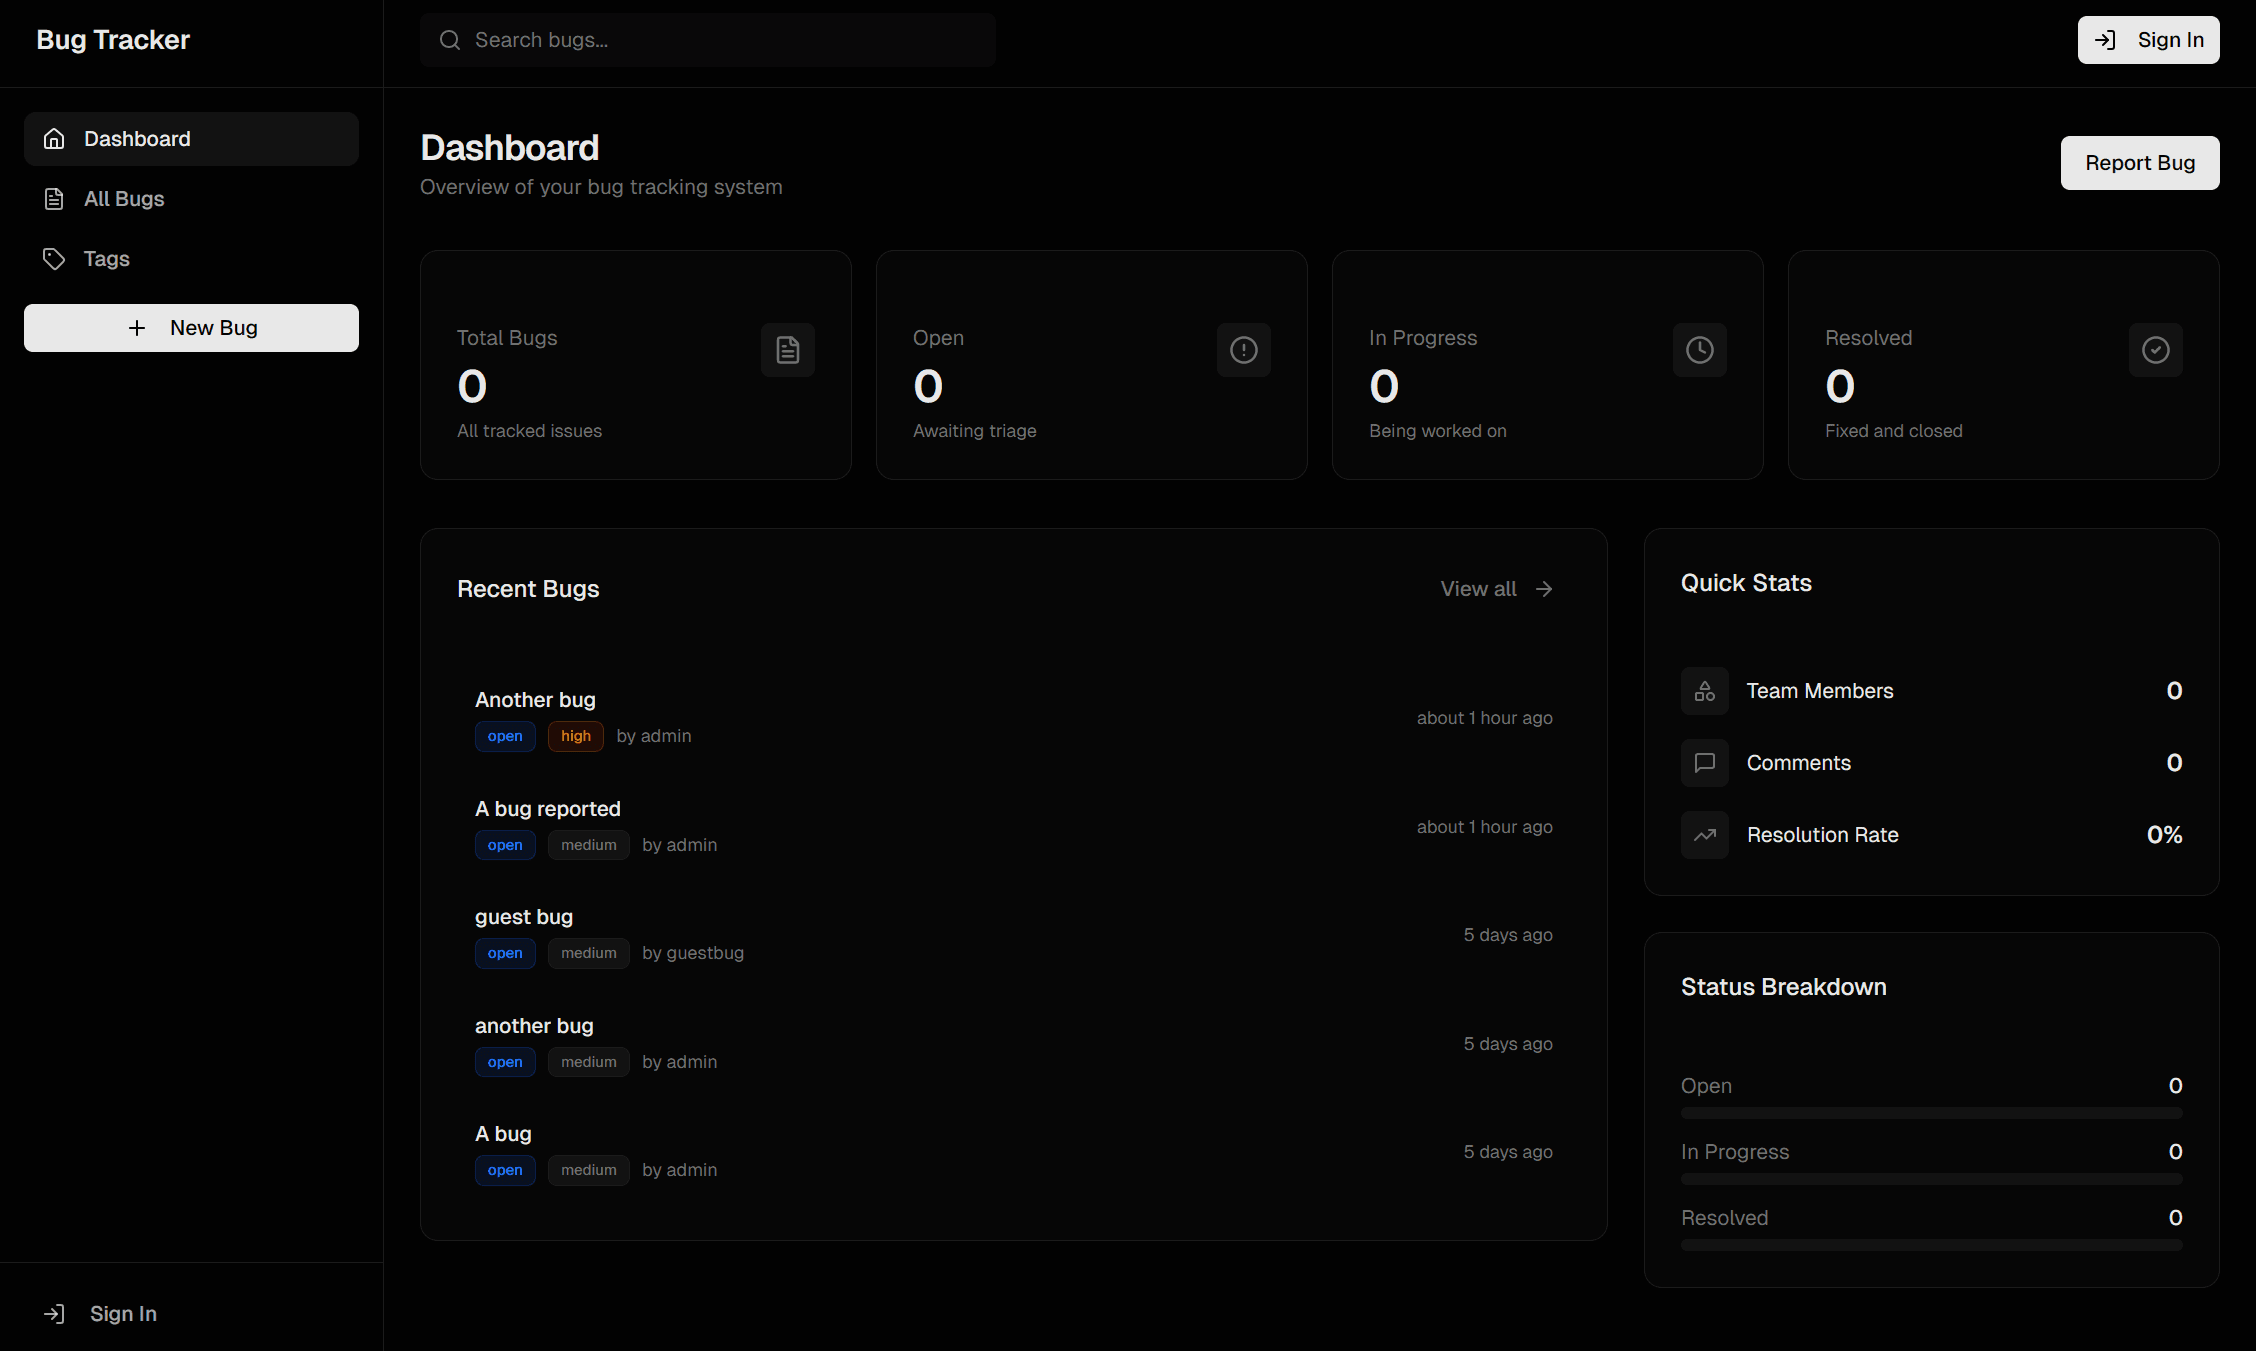2256x1351 pixels.
Task: Click the Resolution Rate trend icon
Action: point(1704,834)
